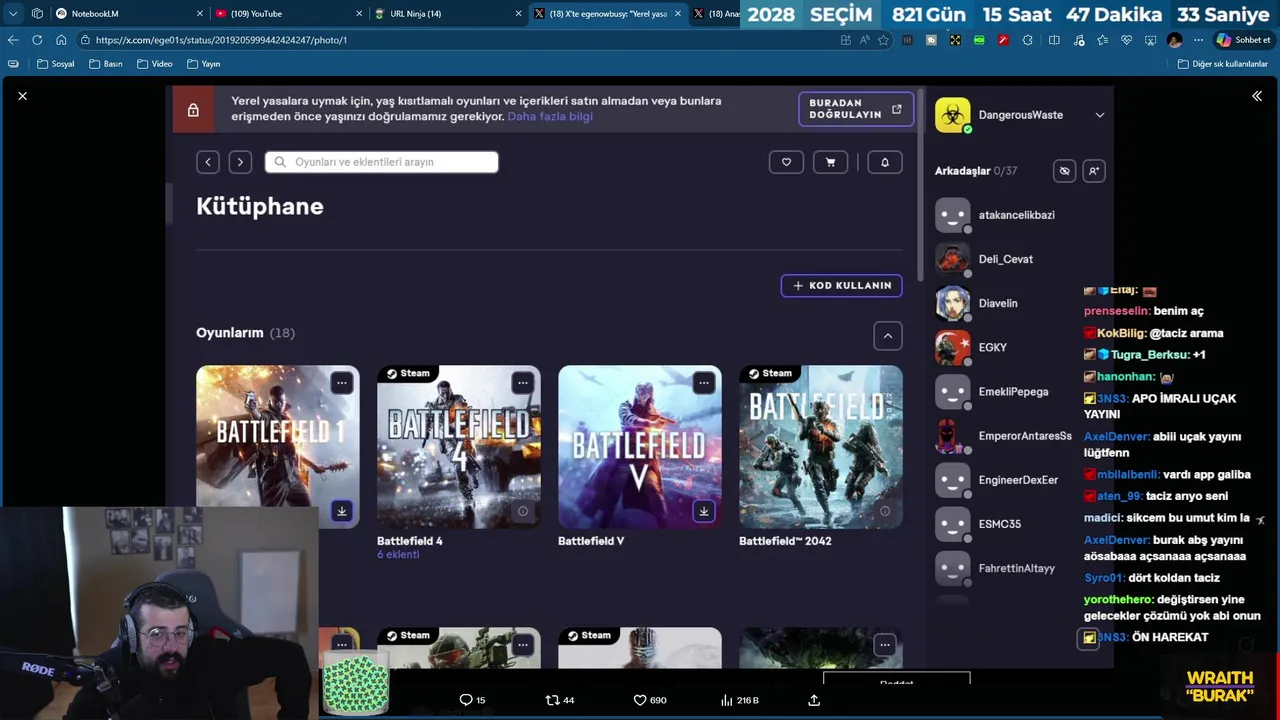Open the Sohbet et Copilot button
Image resolution: width=1280 pixels, height=720 pixels.
[x=1243, y=40]
